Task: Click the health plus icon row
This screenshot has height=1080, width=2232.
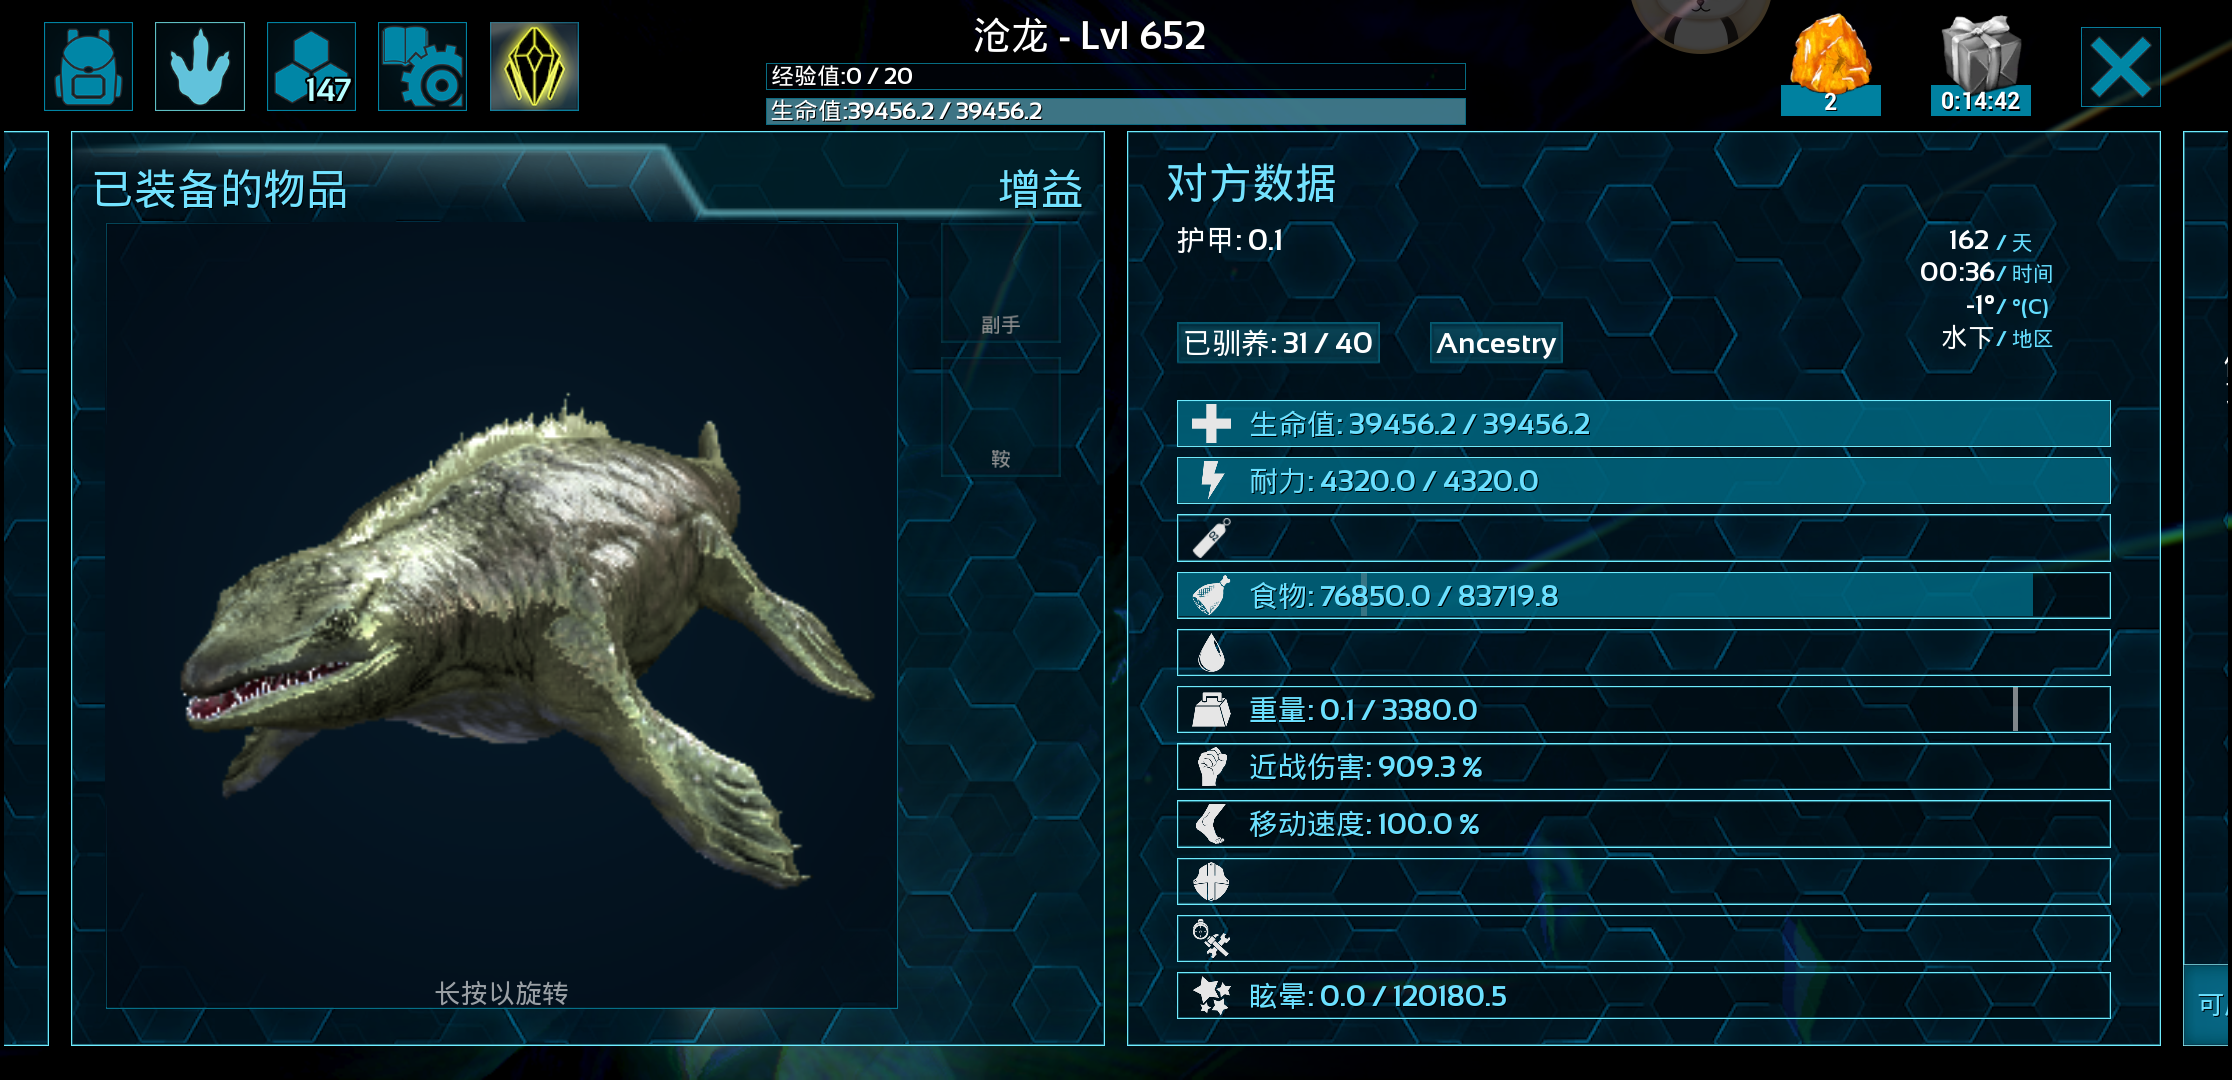Action: 1643,424
